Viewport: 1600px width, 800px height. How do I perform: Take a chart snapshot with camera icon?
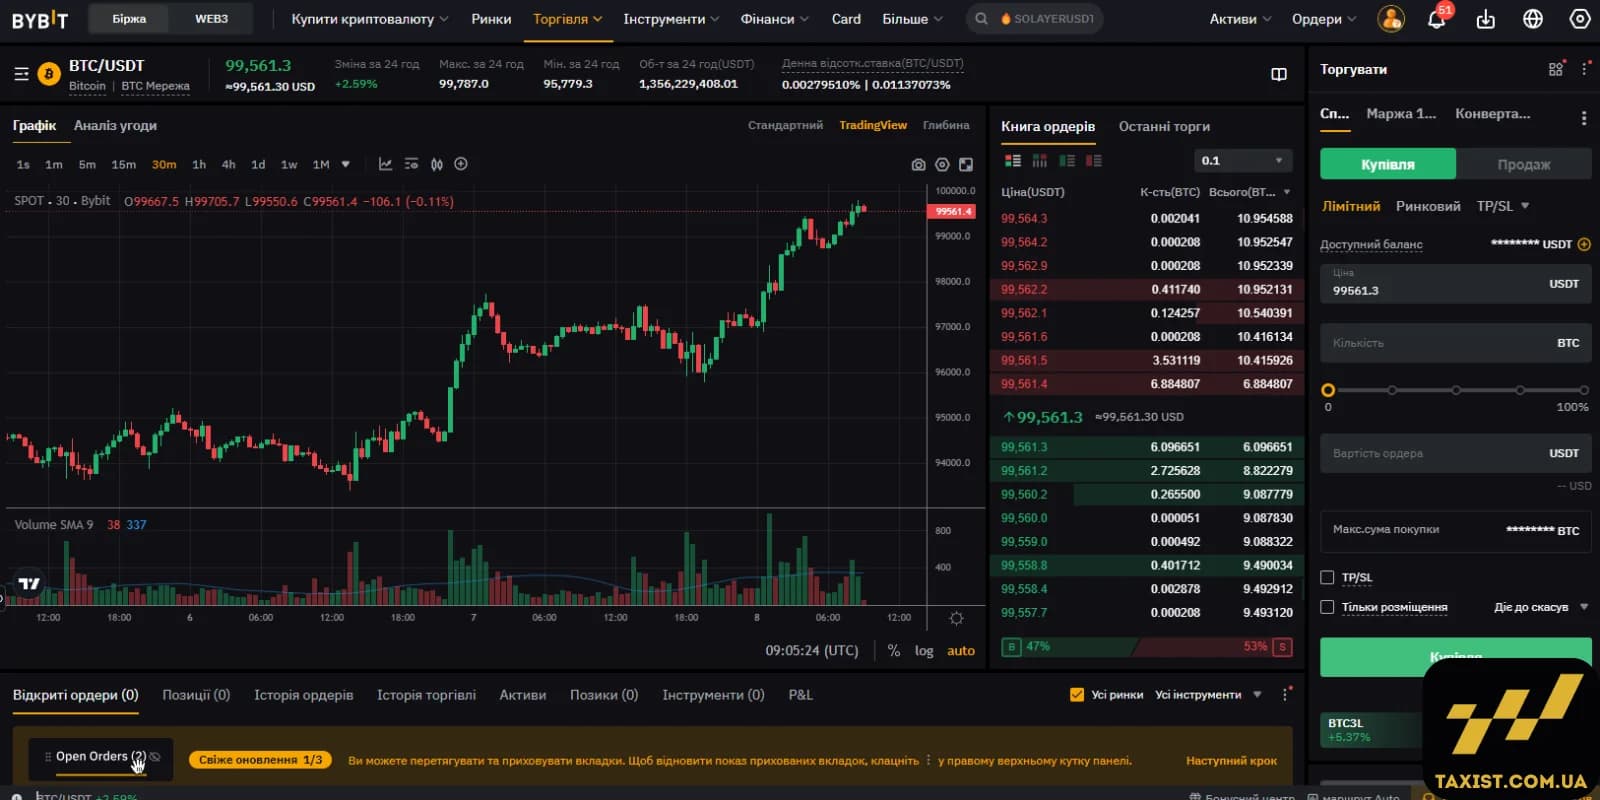(918, 165)
